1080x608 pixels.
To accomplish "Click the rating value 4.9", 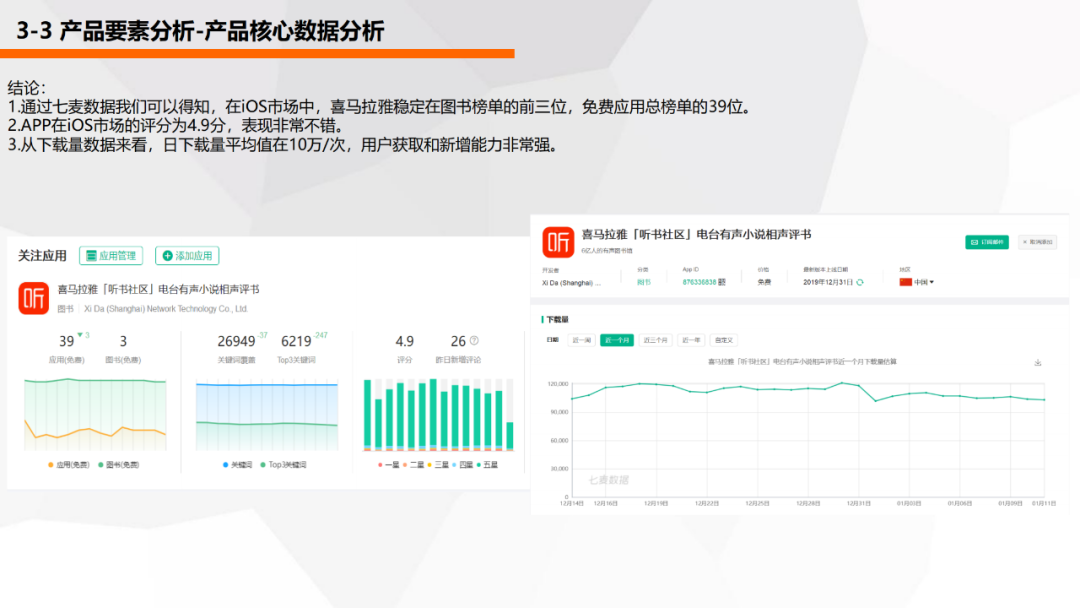I will click(x=404, y=342).
